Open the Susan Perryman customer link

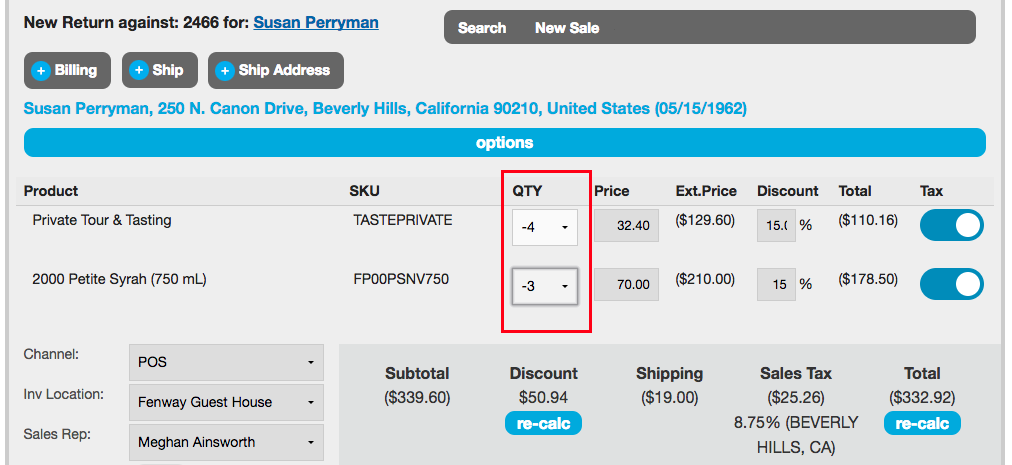tap(316, 22)
